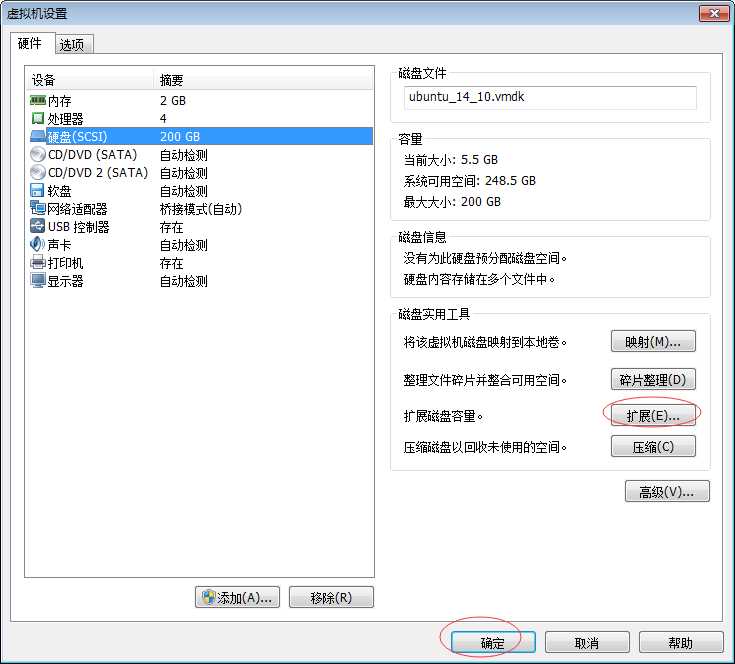Click the '200 GB' hard disk summary value
The height and width of the screenshot is (664, 735).
[180, 137]
